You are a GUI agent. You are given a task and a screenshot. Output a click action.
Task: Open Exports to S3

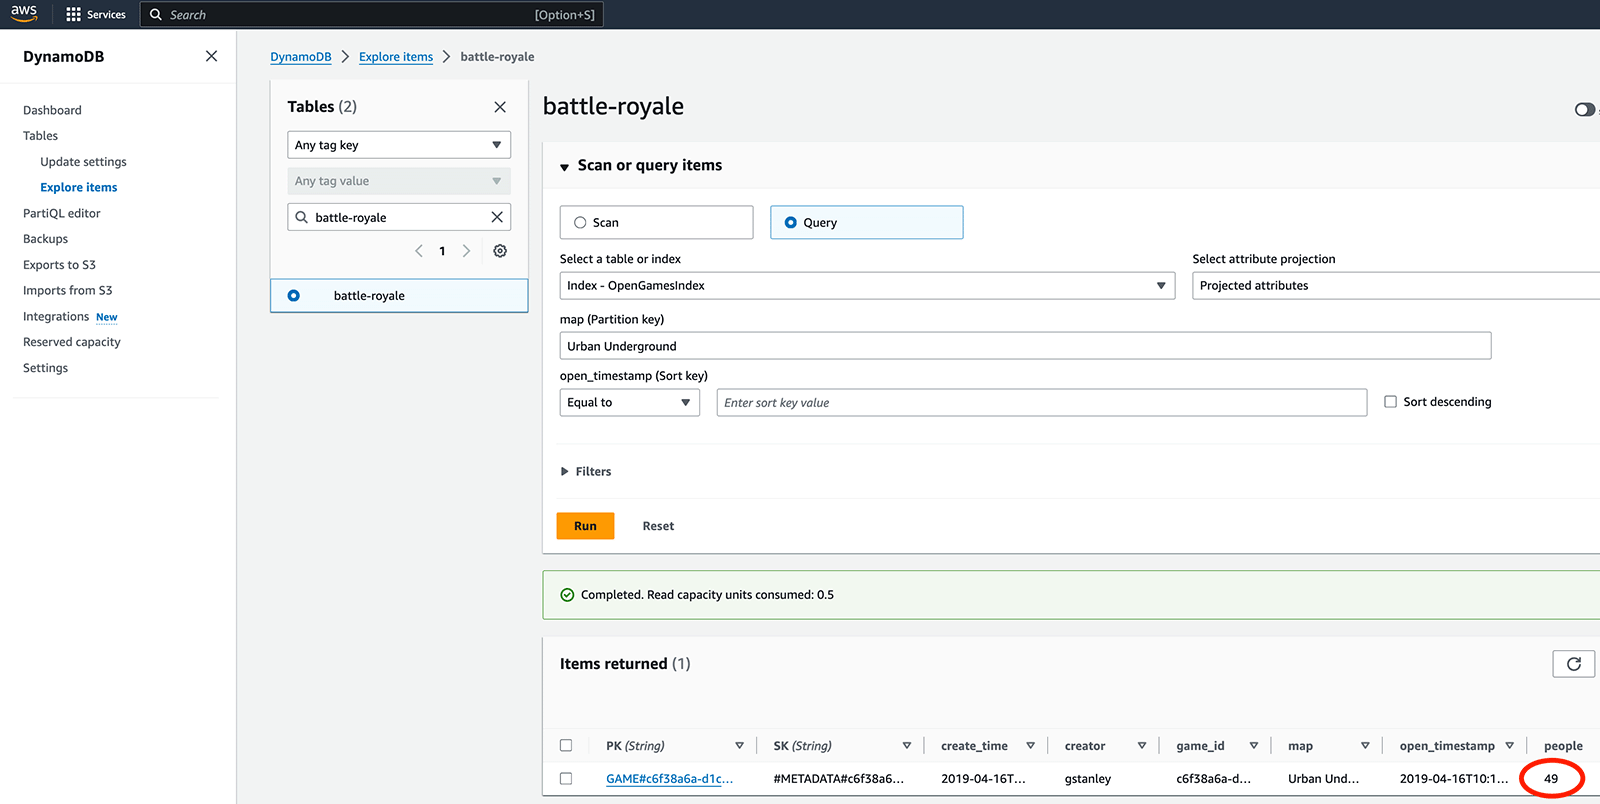pos(59,265)
